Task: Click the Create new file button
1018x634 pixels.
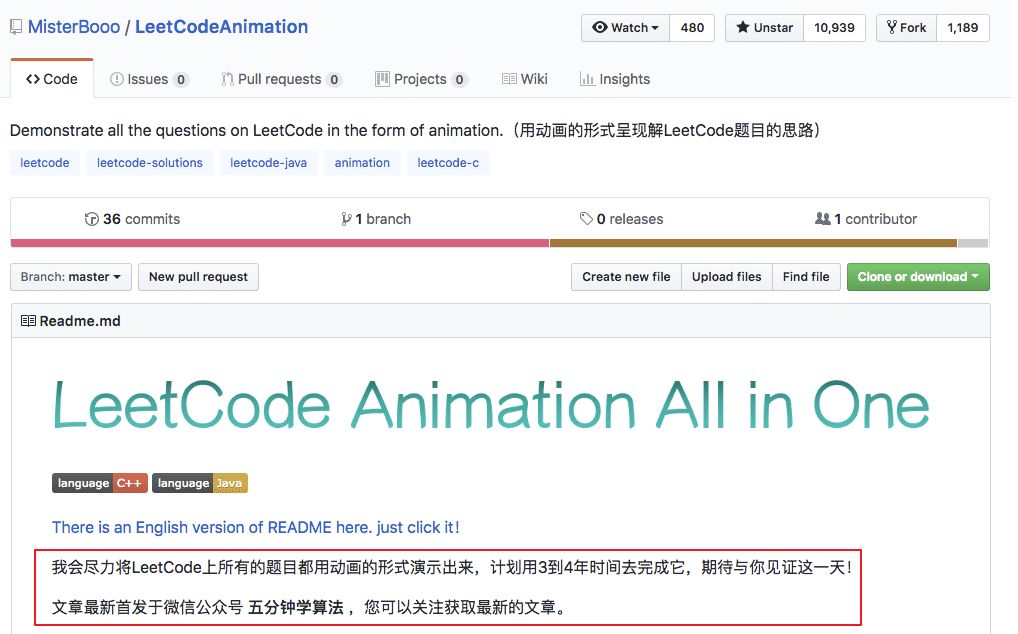Action: coord(627,277)
